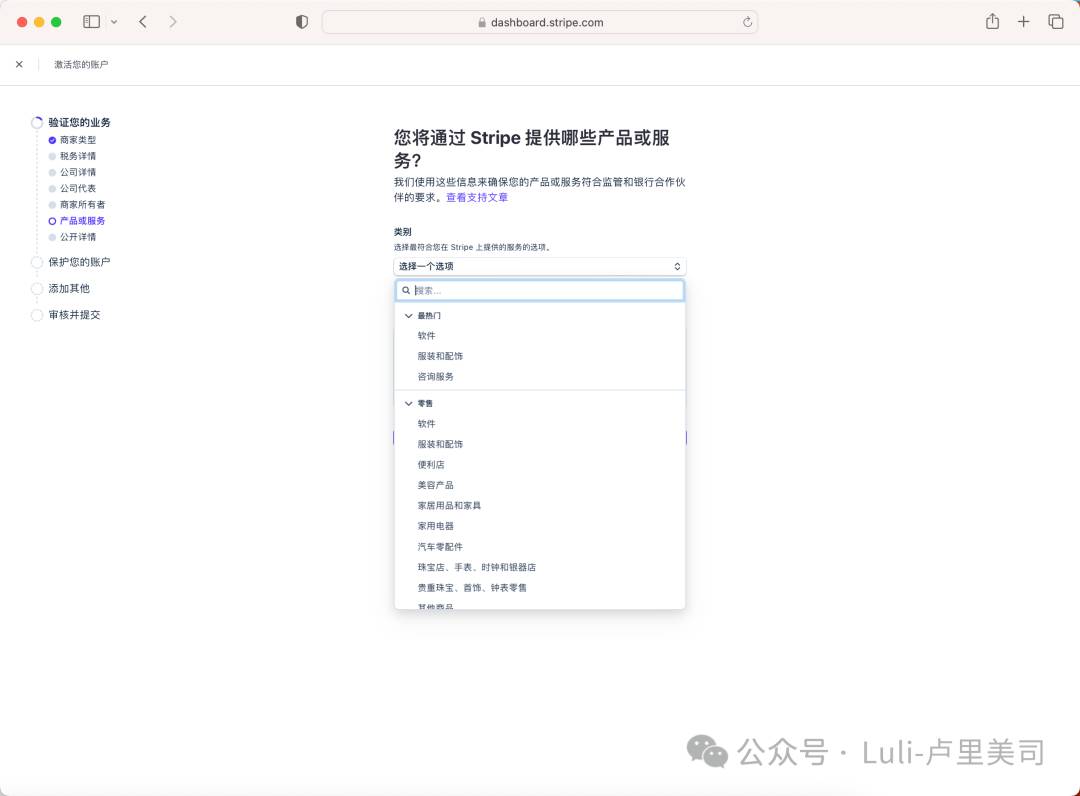Open the sidebar options chevron
Viewport: 1080px width, 796px height.
pos(114,22)
